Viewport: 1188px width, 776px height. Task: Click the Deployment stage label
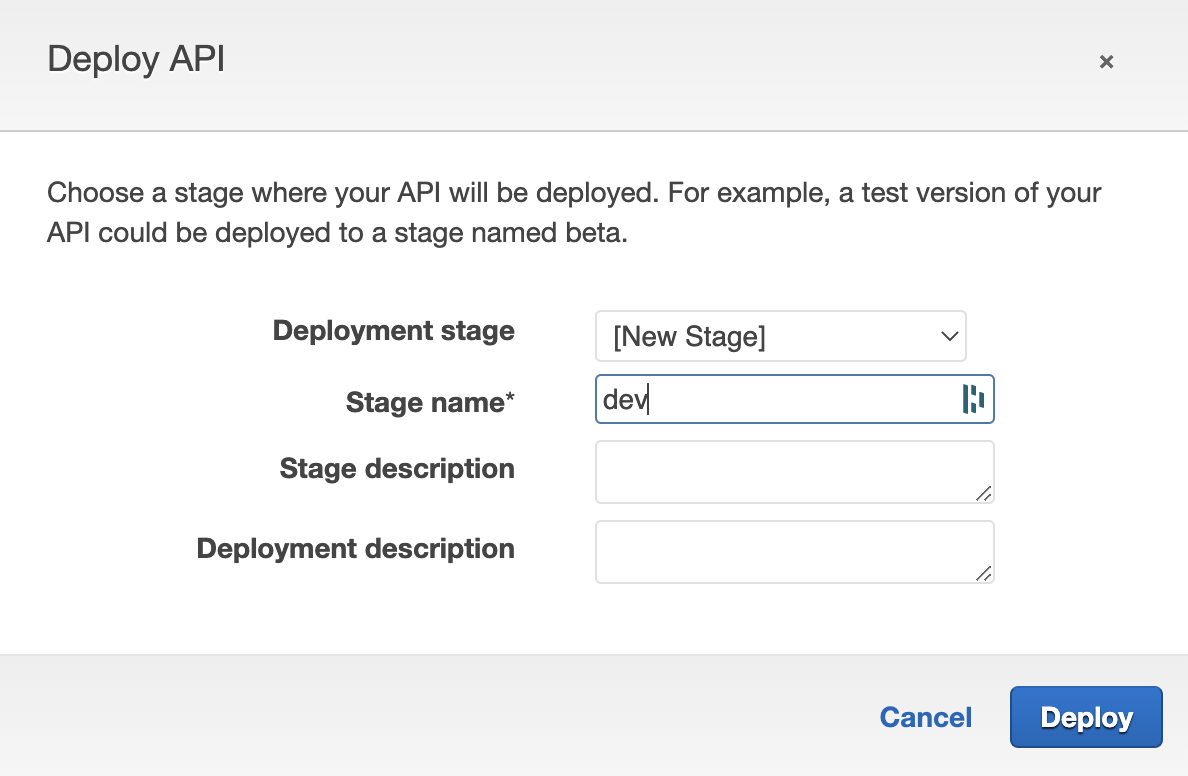point(393,331)
